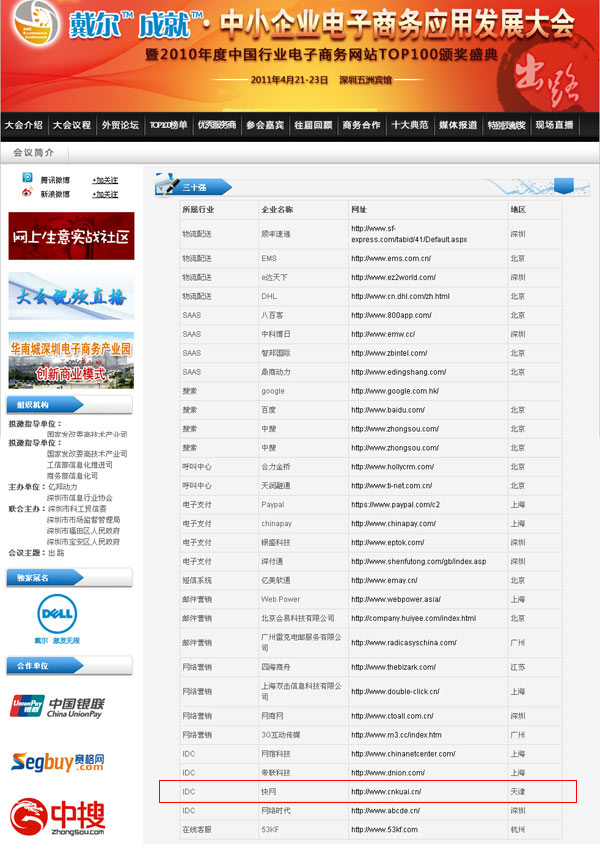Open the Dell sponsor logo

[x=58, y=619]
